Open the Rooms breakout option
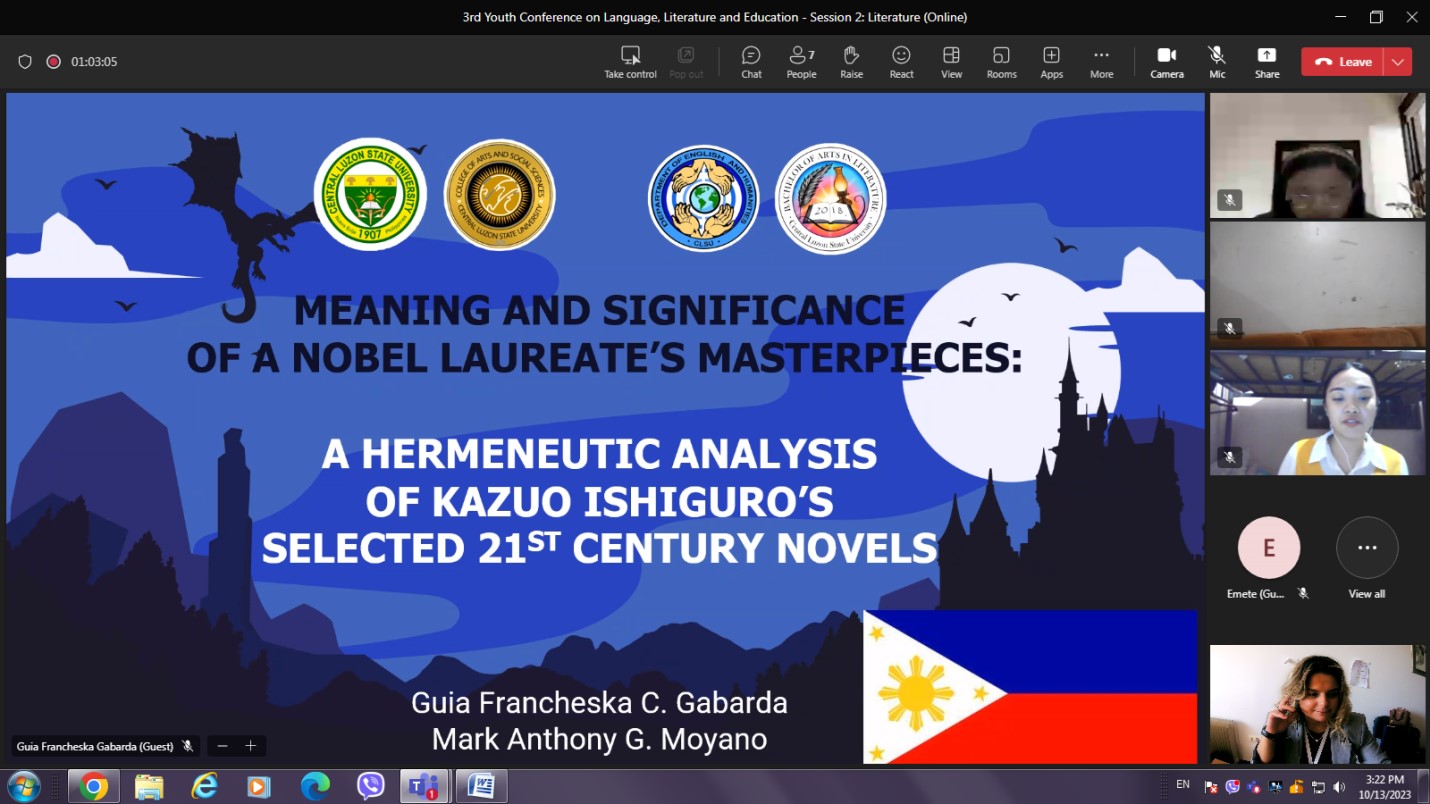Image resolution: width=1430 pixels, height=804 pixels. click(x=1001, y=62)
